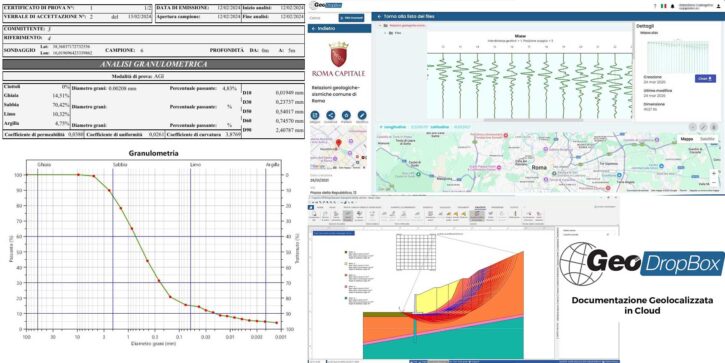The height and width of the screenshot is (363, 725).
Task: Switch map to Mappa view
Action: [687, 139]
